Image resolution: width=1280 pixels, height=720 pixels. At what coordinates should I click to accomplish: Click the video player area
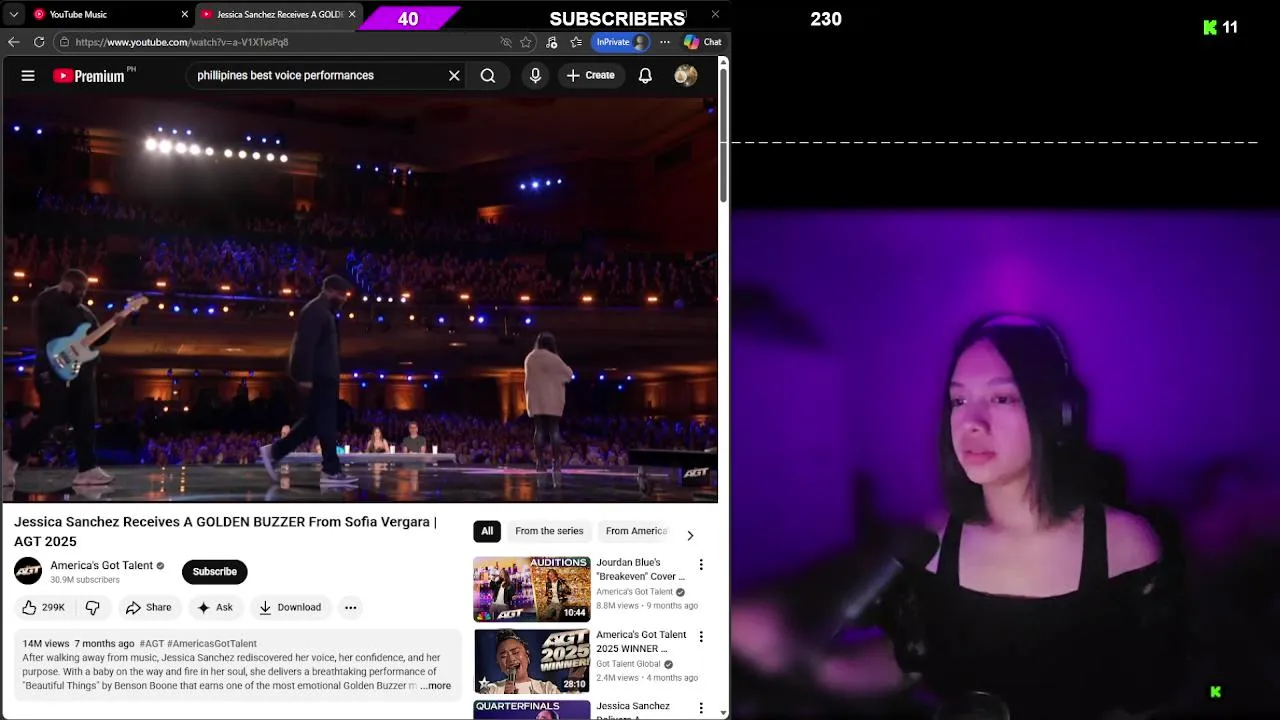pos(360,299)
